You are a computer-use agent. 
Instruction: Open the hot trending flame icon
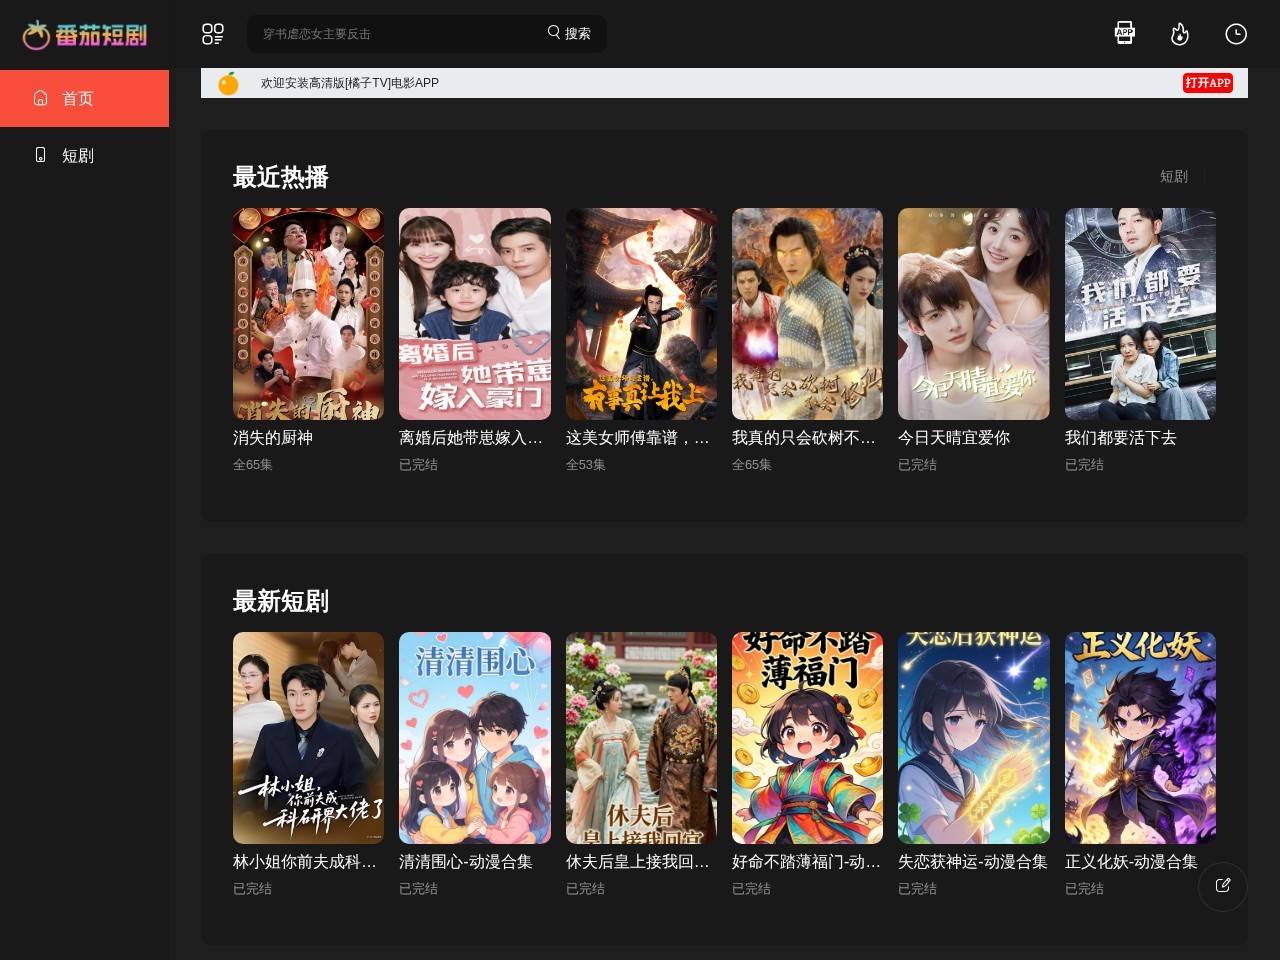pyautogui.click(x=1180, y=35)
